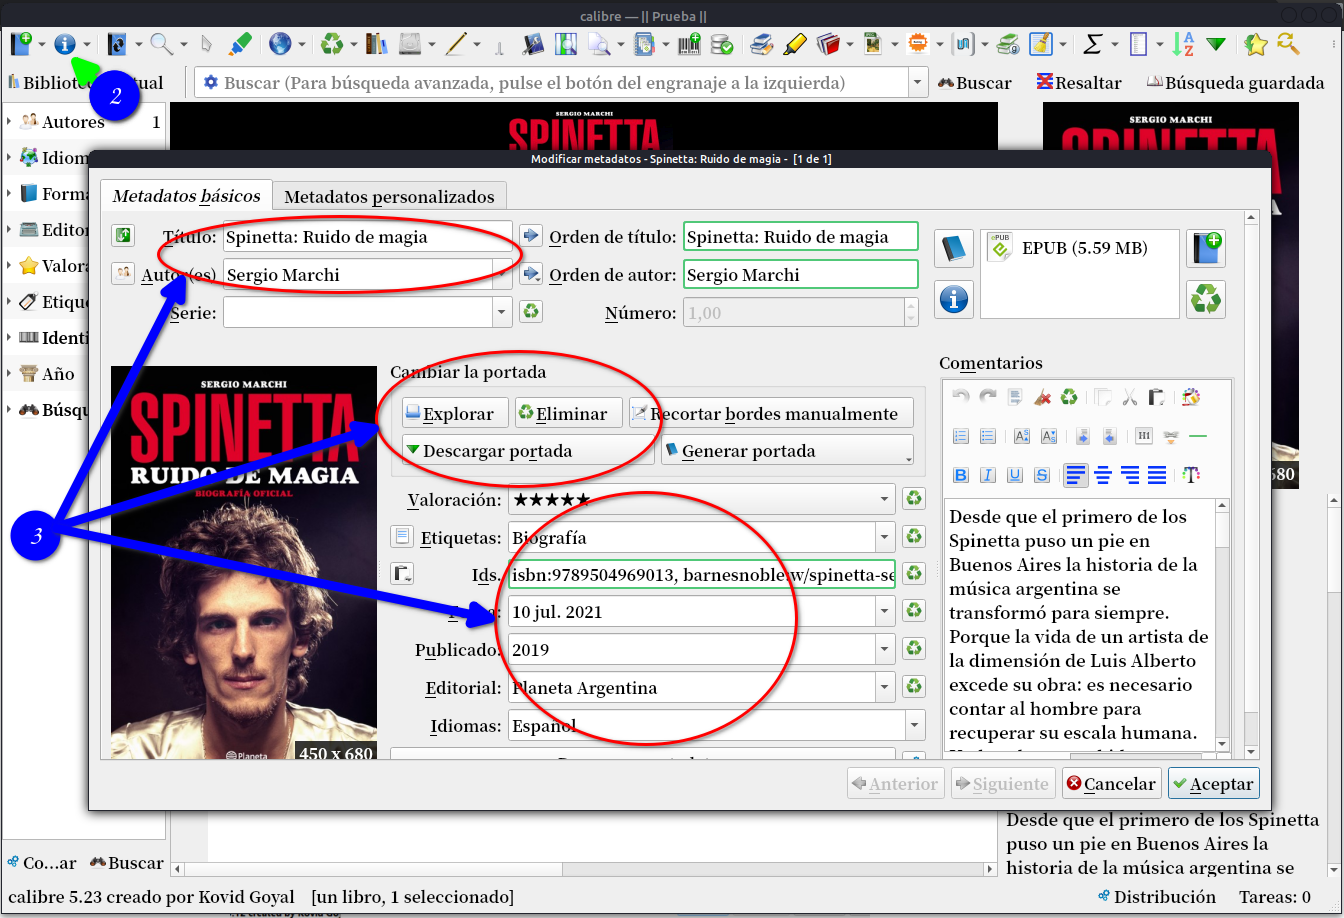Remove the selected format with large recycle icon
Image resolution: width=1344 pixels, height=918 pixels.
click(x=1206, y=298)
